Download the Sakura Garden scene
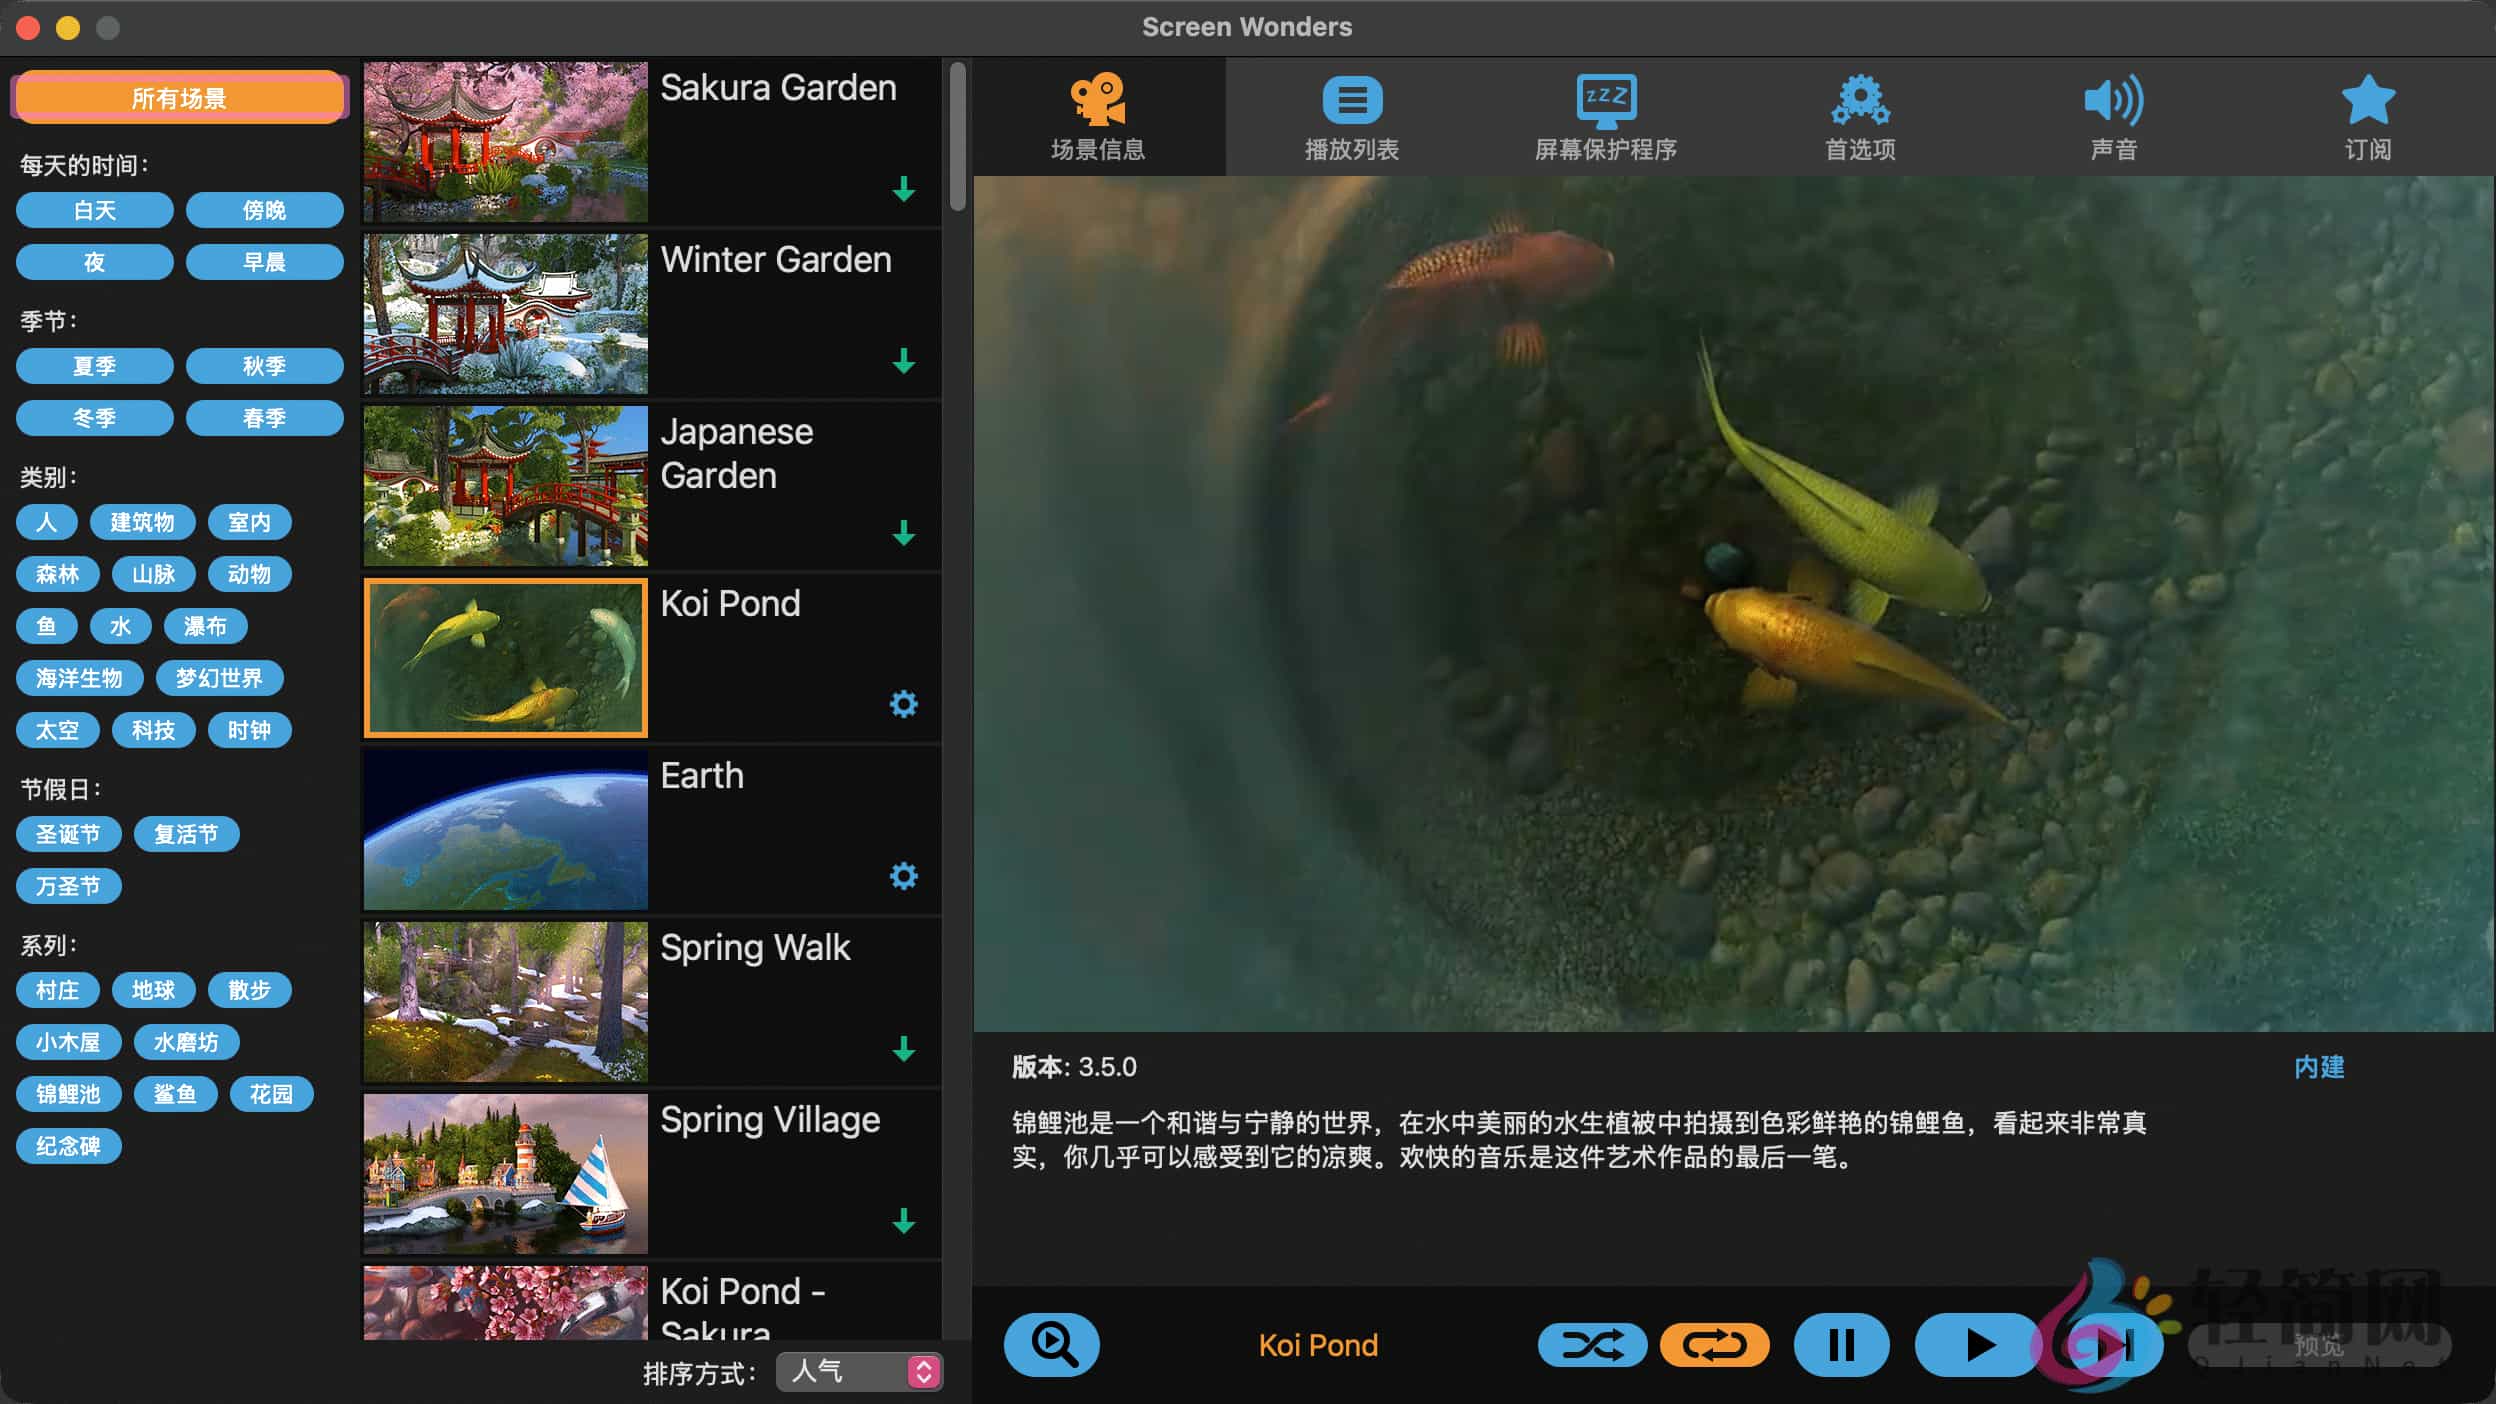This screenshot has height=1404, width=2496. coord(901,190)
